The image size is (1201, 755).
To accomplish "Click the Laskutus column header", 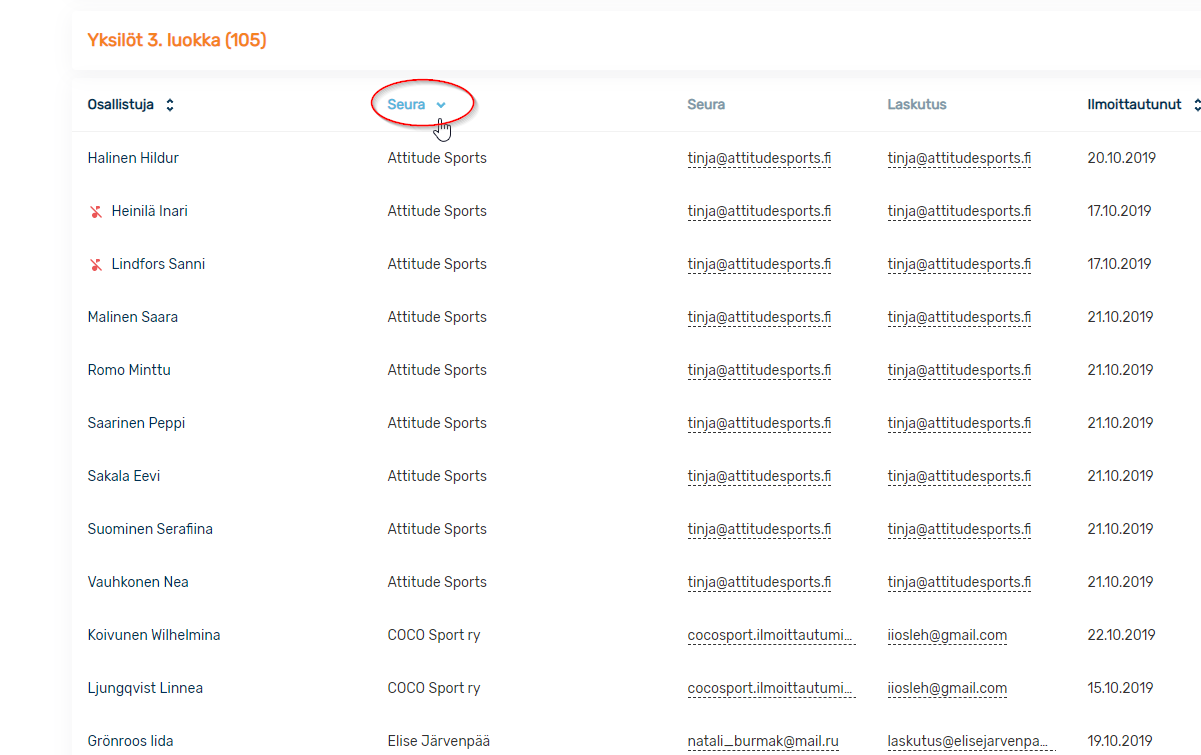I will point(917,105).
